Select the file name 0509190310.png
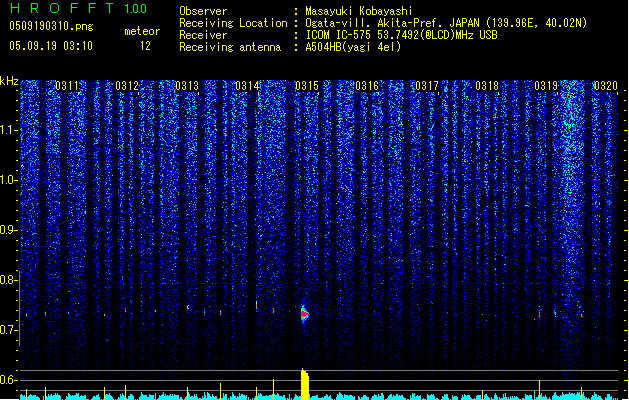Image resolution: width=629 pixels, height=400 pixels. tap(51, 26)
